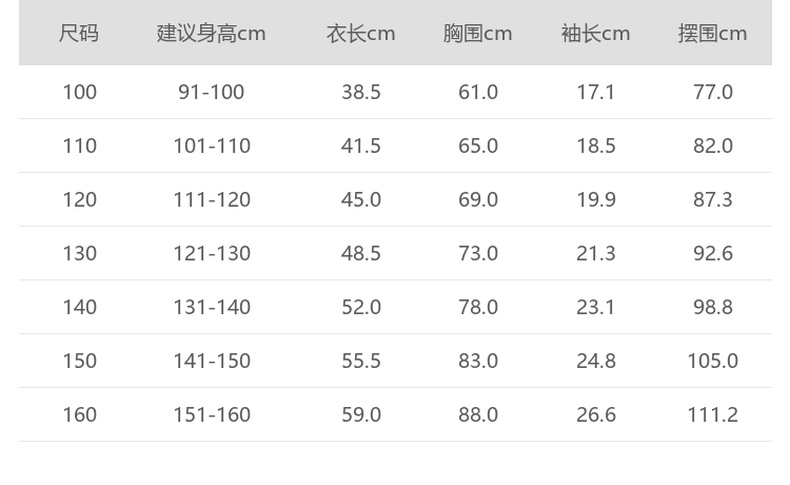Click the 胸围cm column header
Image resolution: width=790 pixels, height=485 pixels.
pos(478,33)
